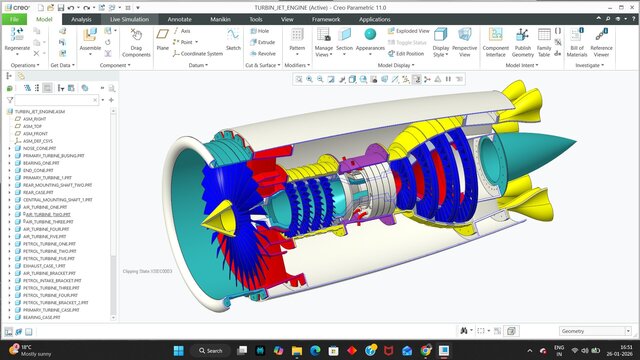
Task: Click the Find binoculars icon in status bar
Action: click(464, 331)
